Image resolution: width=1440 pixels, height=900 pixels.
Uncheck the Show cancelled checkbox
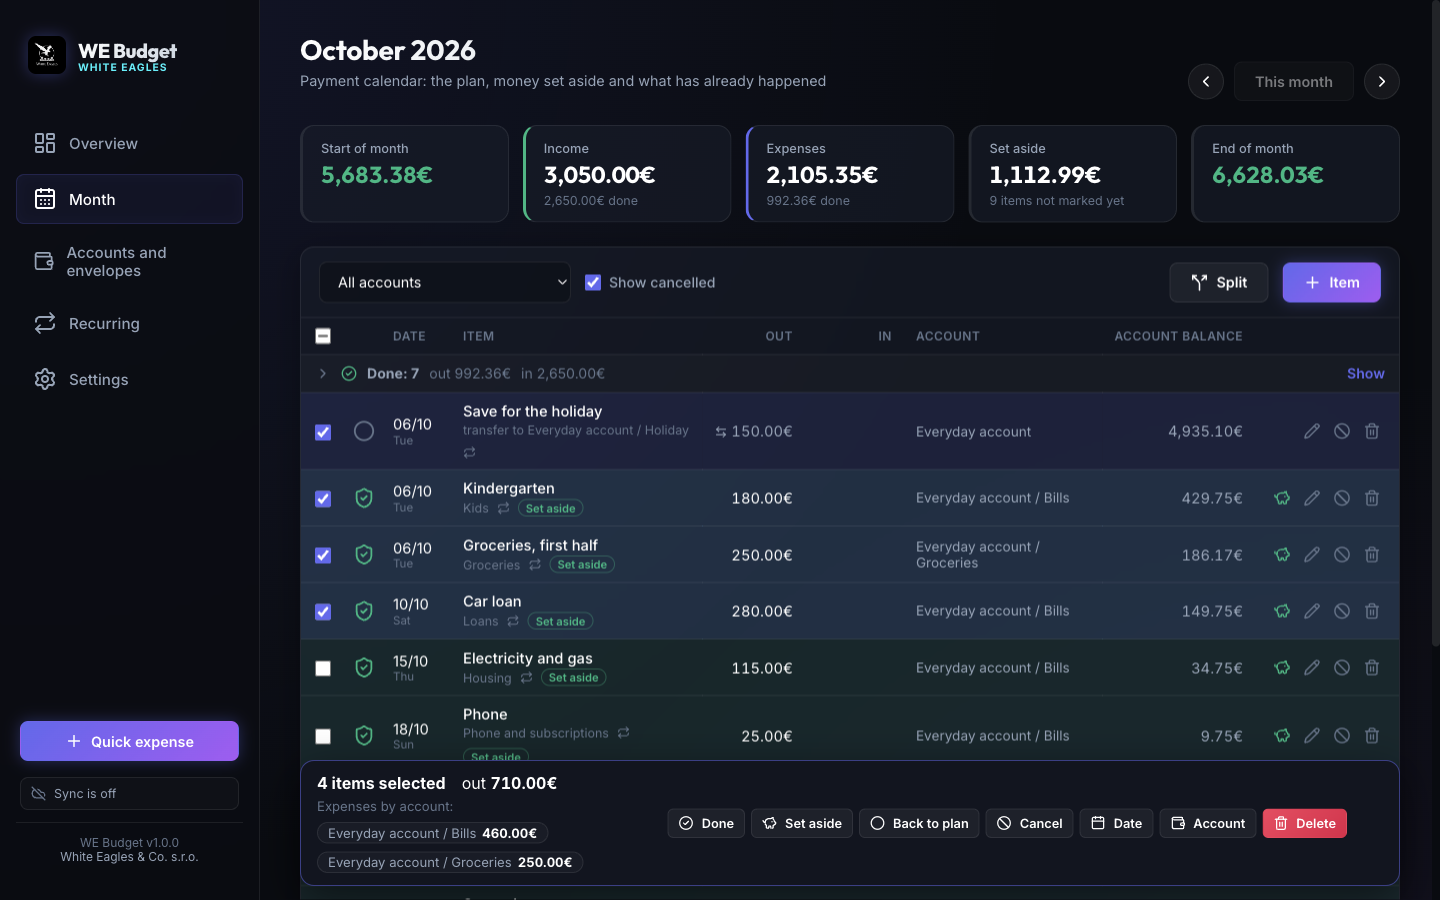pos(593,282)
